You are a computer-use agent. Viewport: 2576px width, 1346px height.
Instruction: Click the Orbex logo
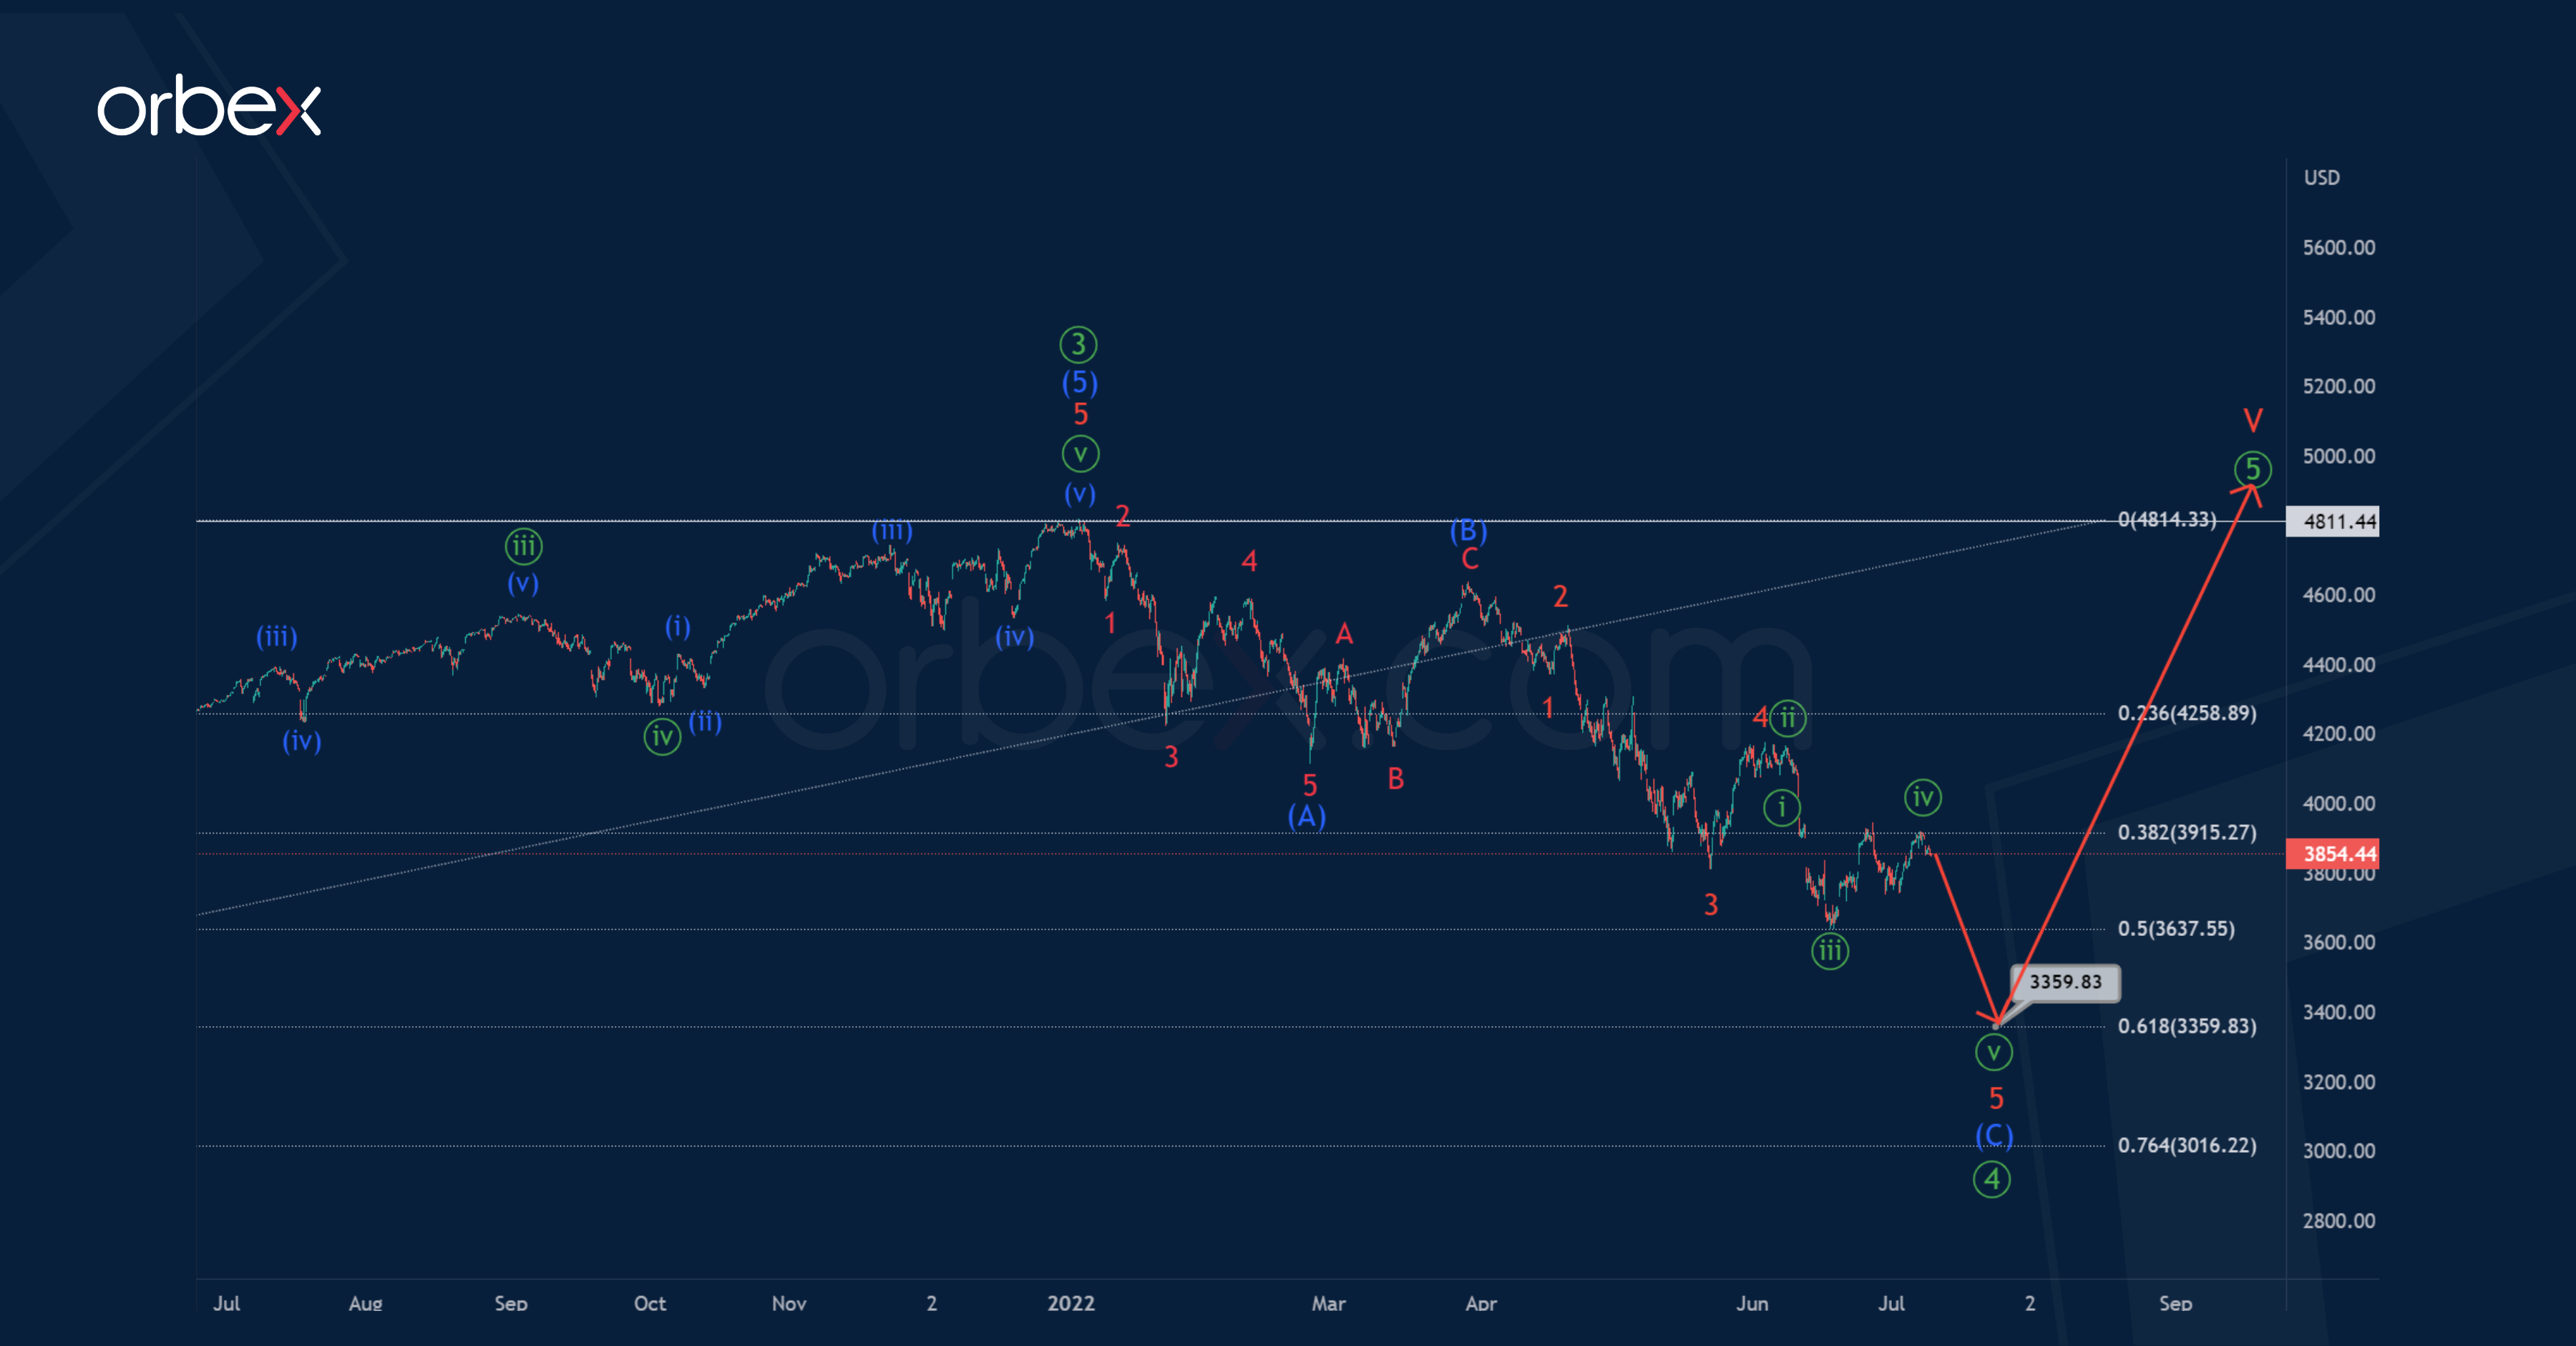pos(209,106)
